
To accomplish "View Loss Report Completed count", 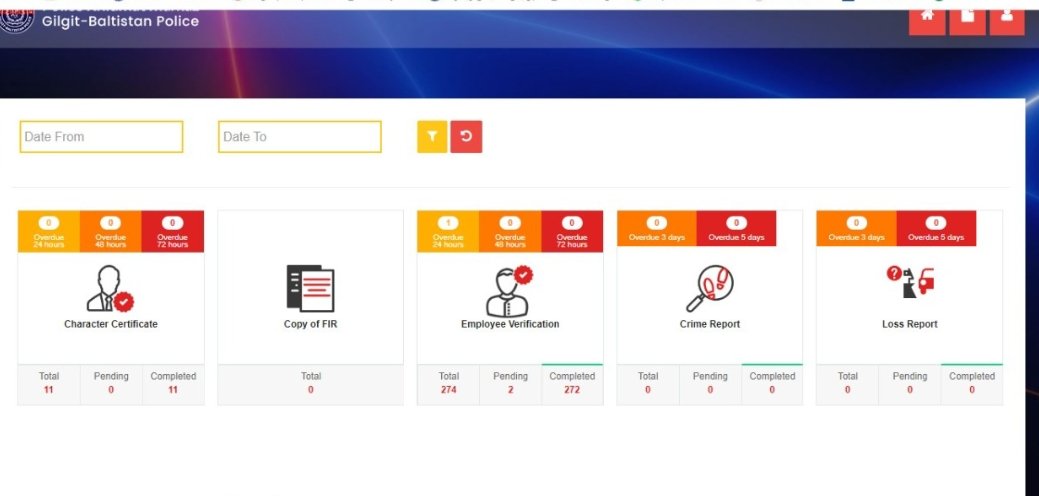I will point(971,384).
